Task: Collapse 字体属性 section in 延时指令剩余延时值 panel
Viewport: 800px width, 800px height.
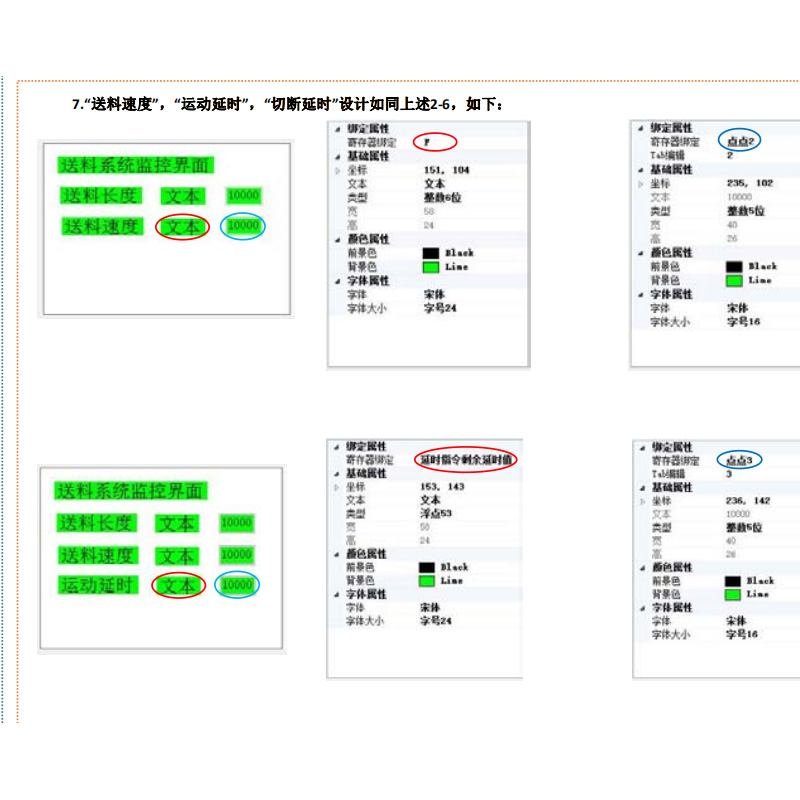Action: pyautogui.click(x=336, y=594)
